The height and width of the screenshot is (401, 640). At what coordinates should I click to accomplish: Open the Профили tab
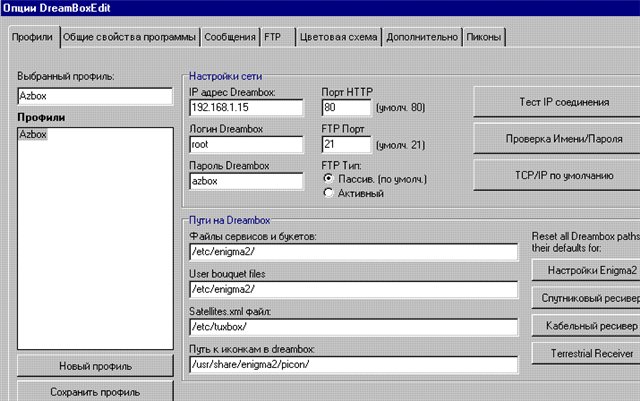(33, 37)
